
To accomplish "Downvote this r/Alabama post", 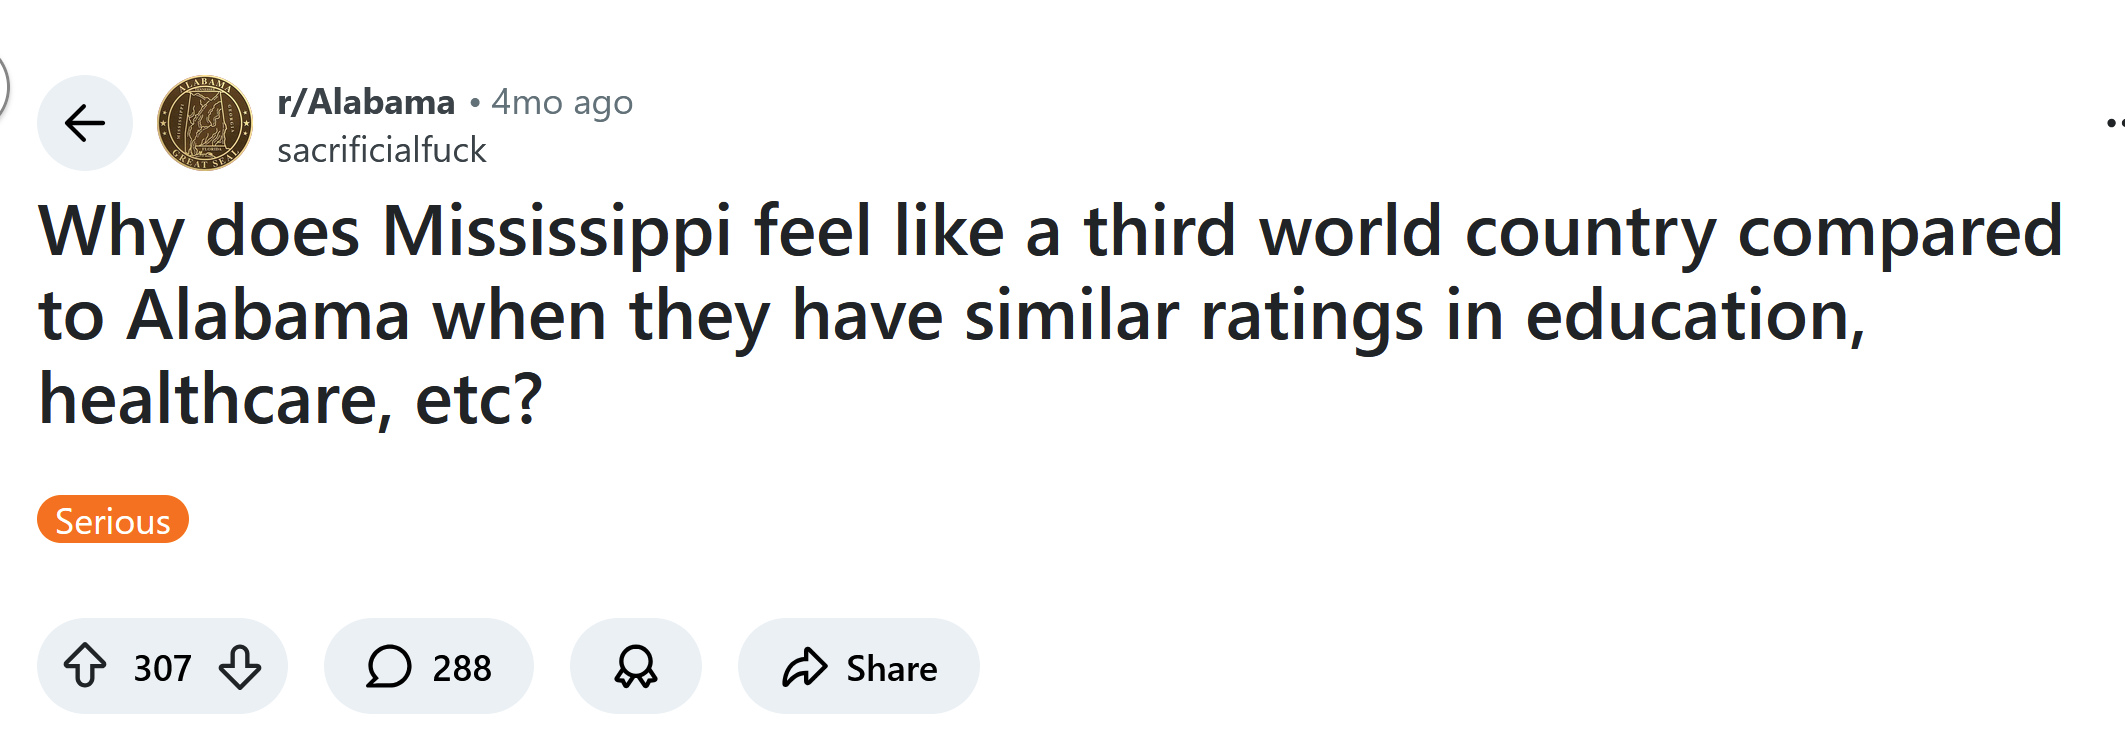I will pos(240,666).
